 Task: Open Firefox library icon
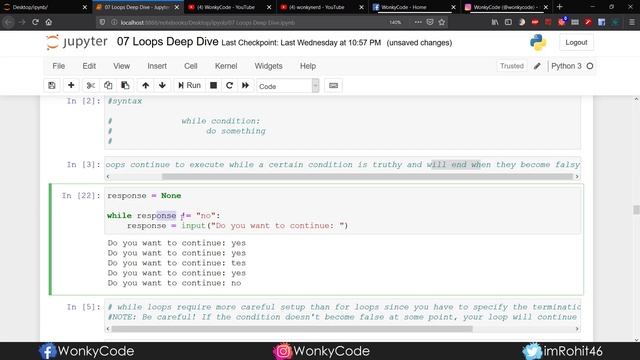coord(495,22)
